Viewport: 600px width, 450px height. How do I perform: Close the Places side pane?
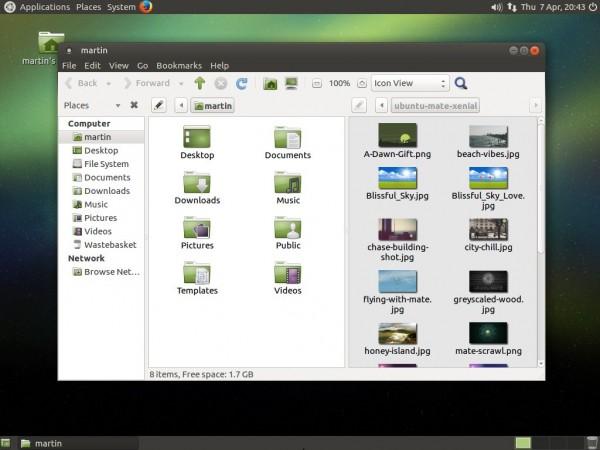[134, 105]
